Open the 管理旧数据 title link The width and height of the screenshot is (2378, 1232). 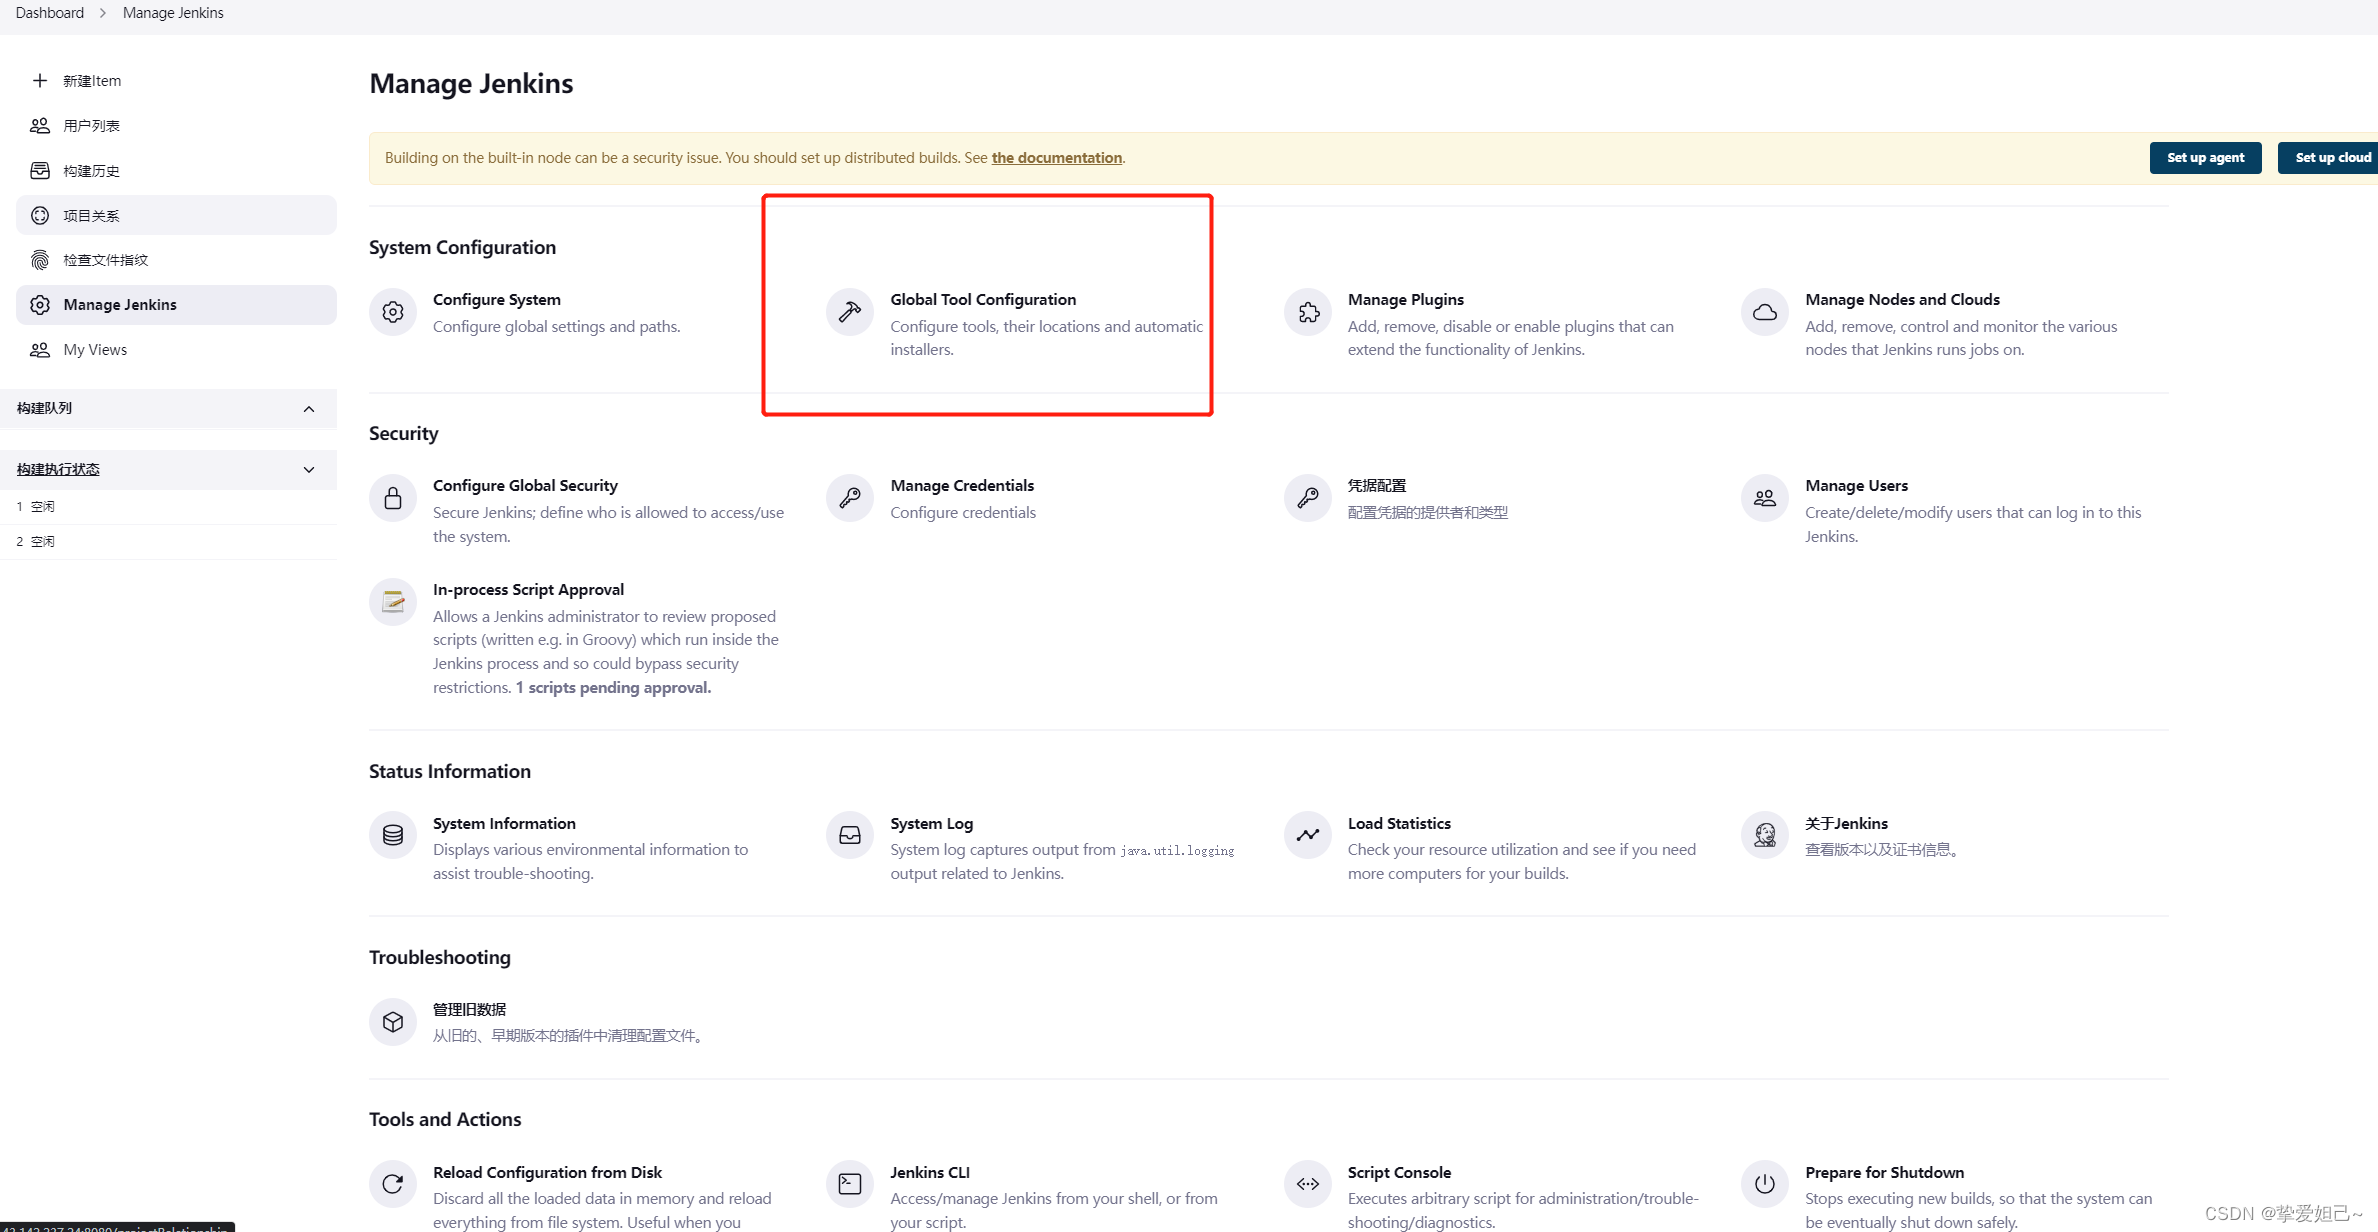469,1009
